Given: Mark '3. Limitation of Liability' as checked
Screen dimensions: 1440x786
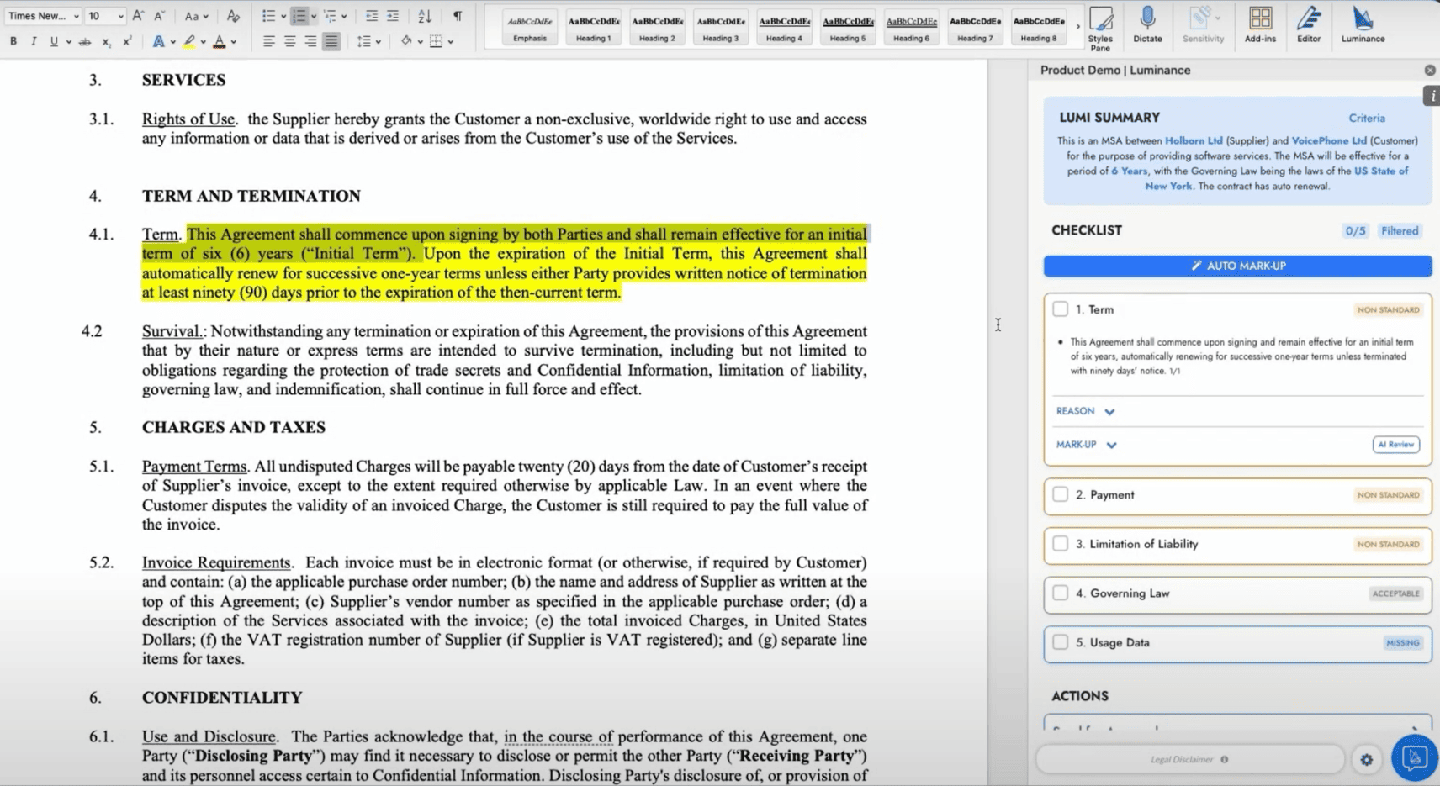Looking at the screenshot, I should (x=1060, y=544).
